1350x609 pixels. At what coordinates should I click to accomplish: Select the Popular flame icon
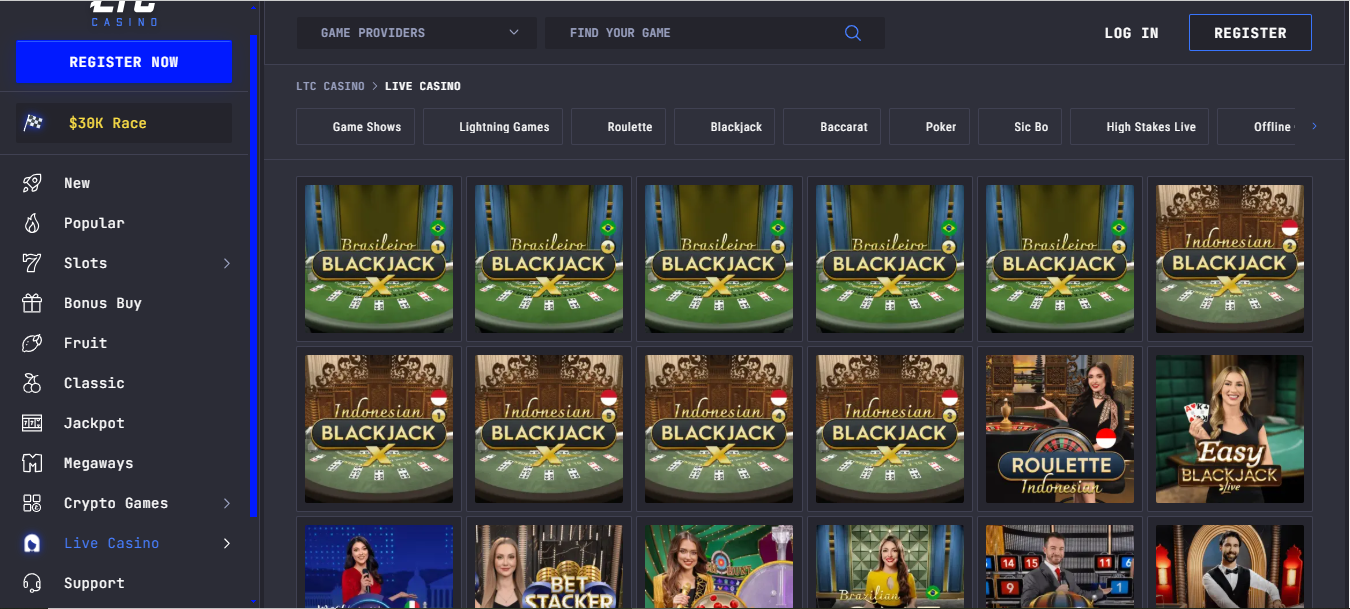click(x=32, y=223)
